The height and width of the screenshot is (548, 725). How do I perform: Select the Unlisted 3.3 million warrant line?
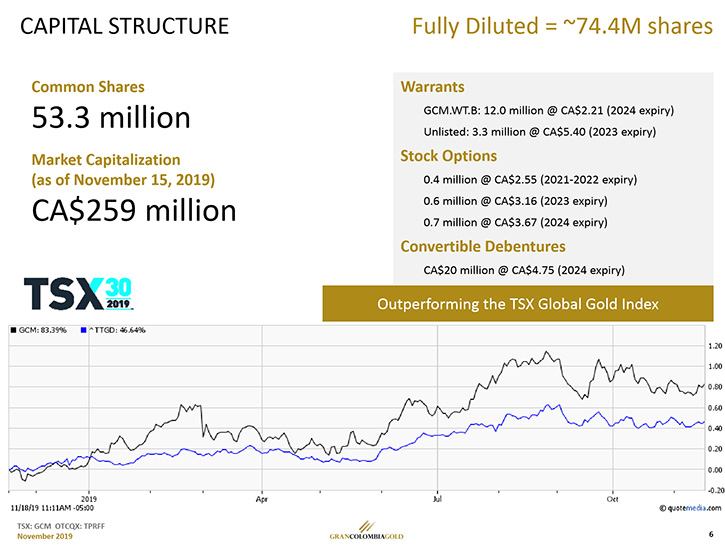click(x=540, y=132)
